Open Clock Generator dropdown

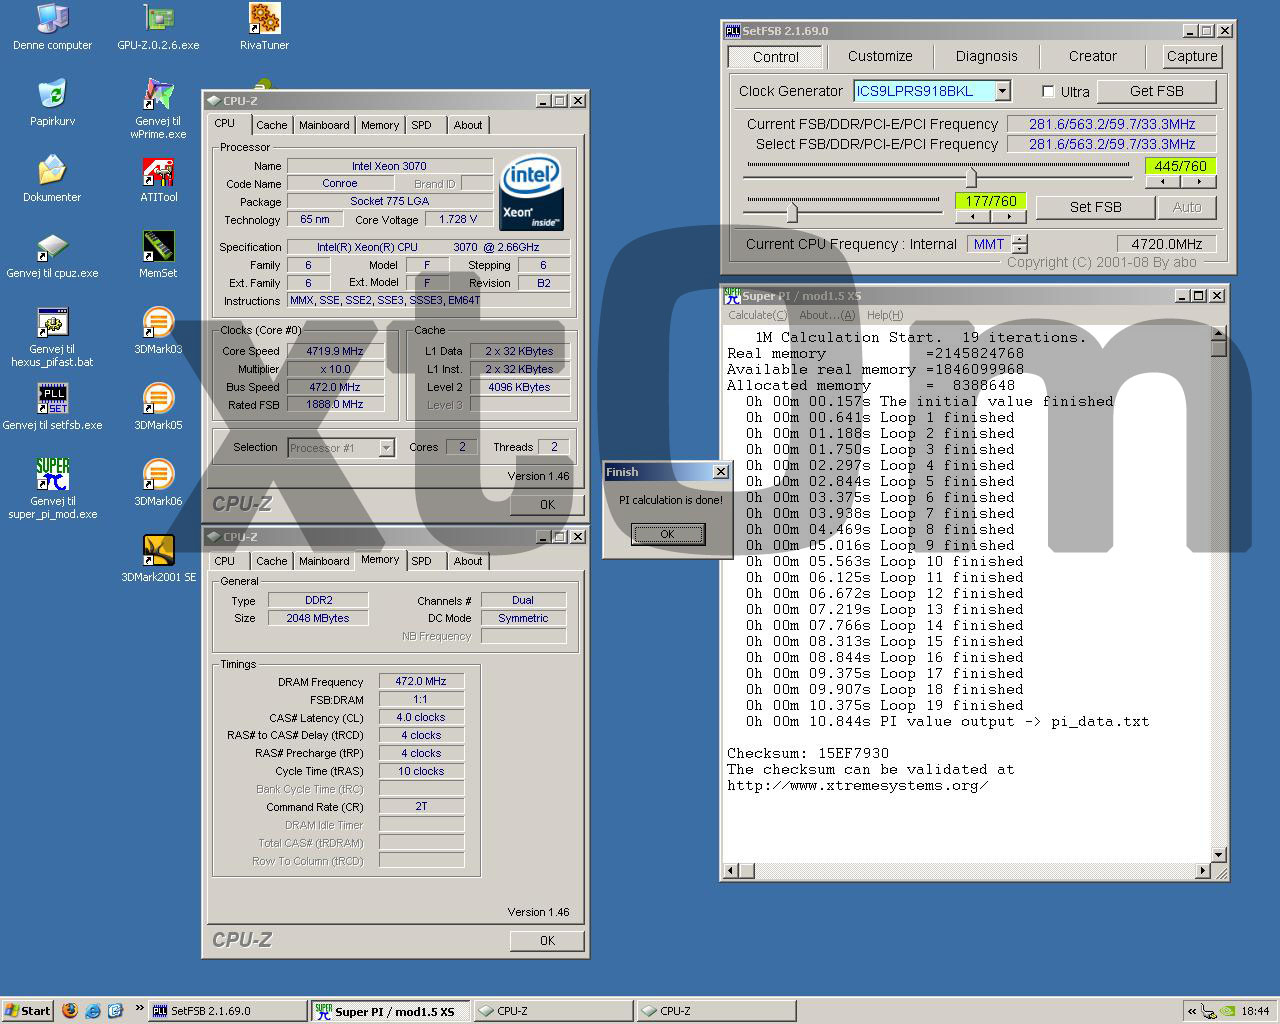point(1002,91)
